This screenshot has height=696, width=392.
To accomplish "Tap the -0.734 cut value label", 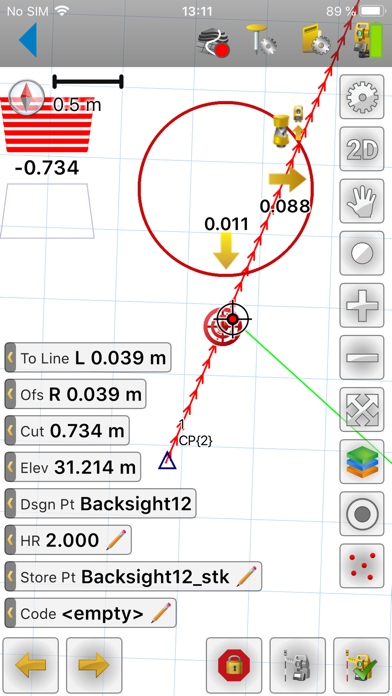I will point(47,168).
